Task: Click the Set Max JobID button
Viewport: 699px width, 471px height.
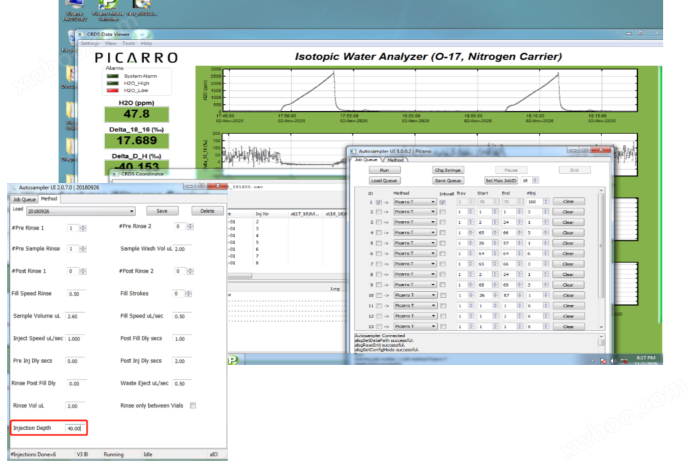Action: coord(501,180)
